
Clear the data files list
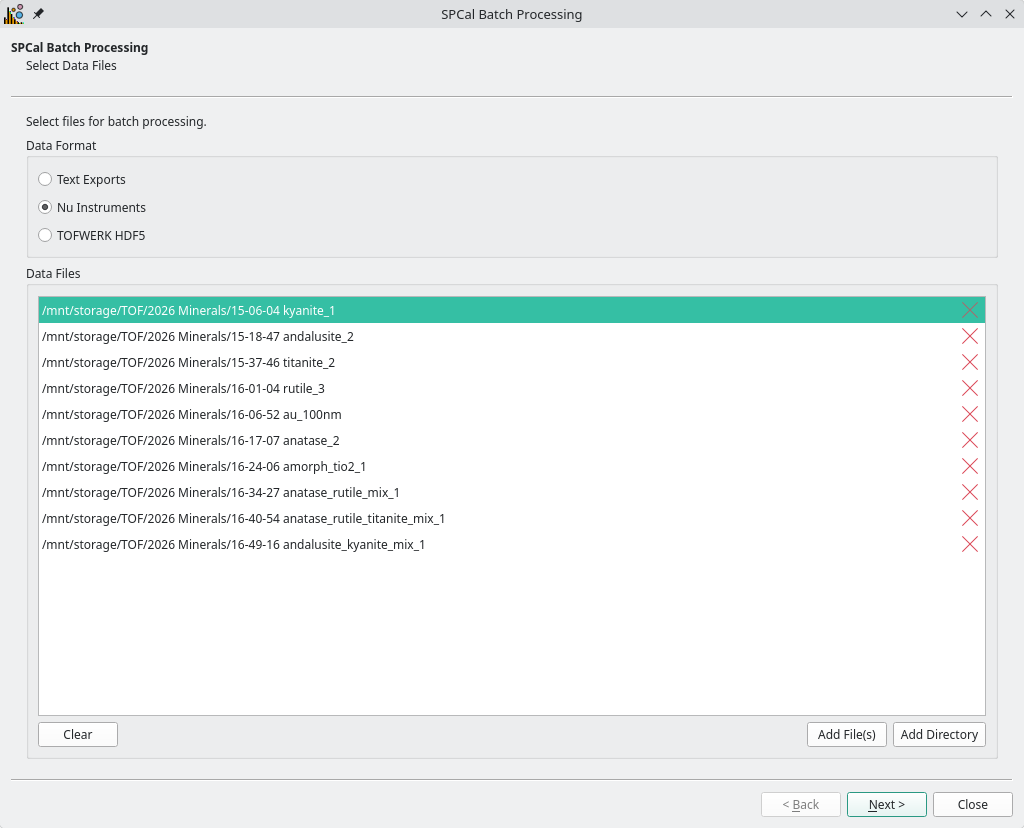click(x=78, y=735)
